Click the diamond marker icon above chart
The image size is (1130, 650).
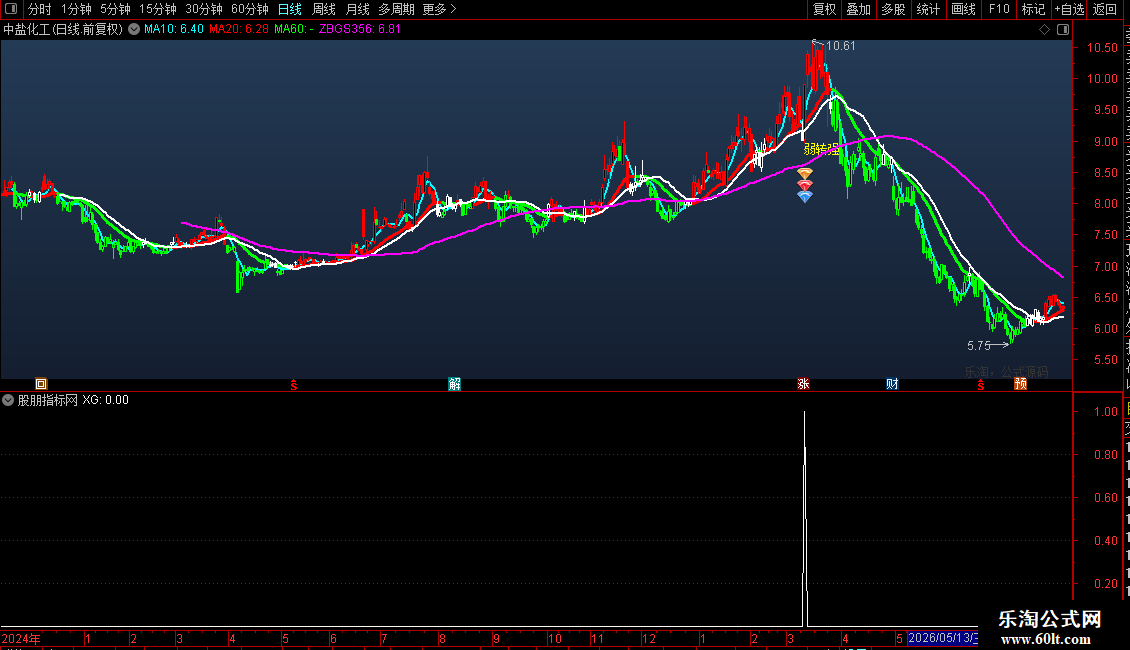tap(1044, 29)
